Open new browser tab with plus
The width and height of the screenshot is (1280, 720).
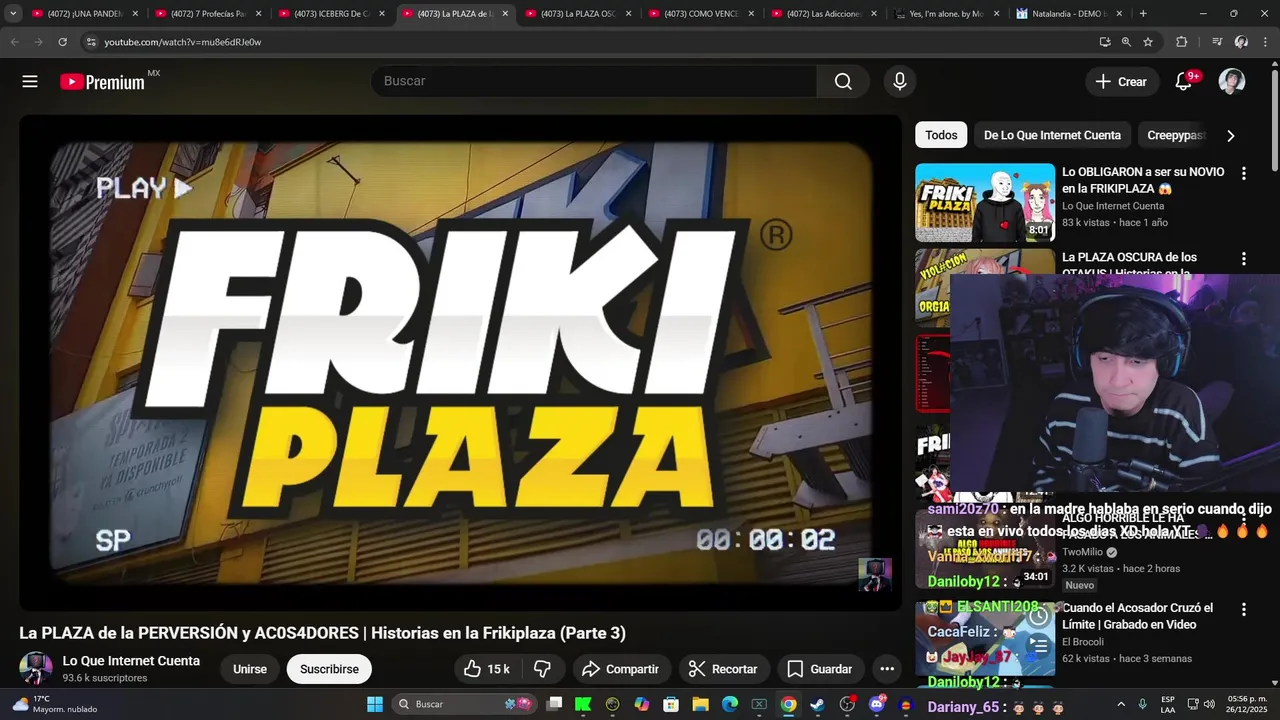(1143, 14)
